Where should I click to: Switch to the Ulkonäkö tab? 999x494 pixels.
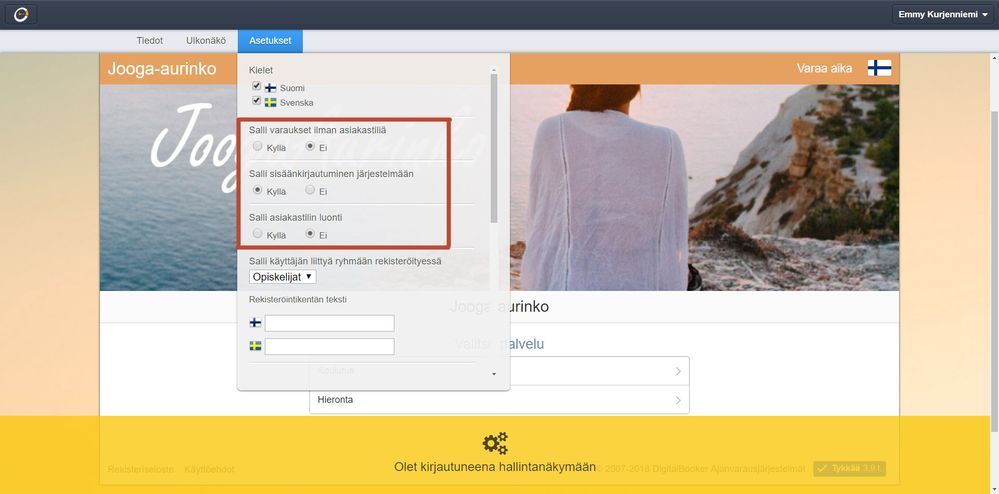click(206, 41)
